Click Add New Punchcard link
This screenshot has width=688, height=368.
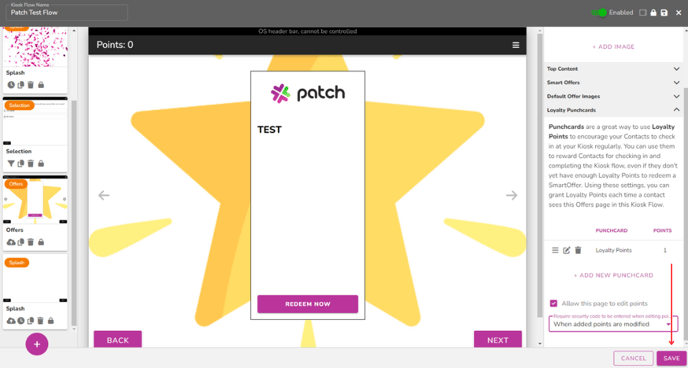(613, 275)
